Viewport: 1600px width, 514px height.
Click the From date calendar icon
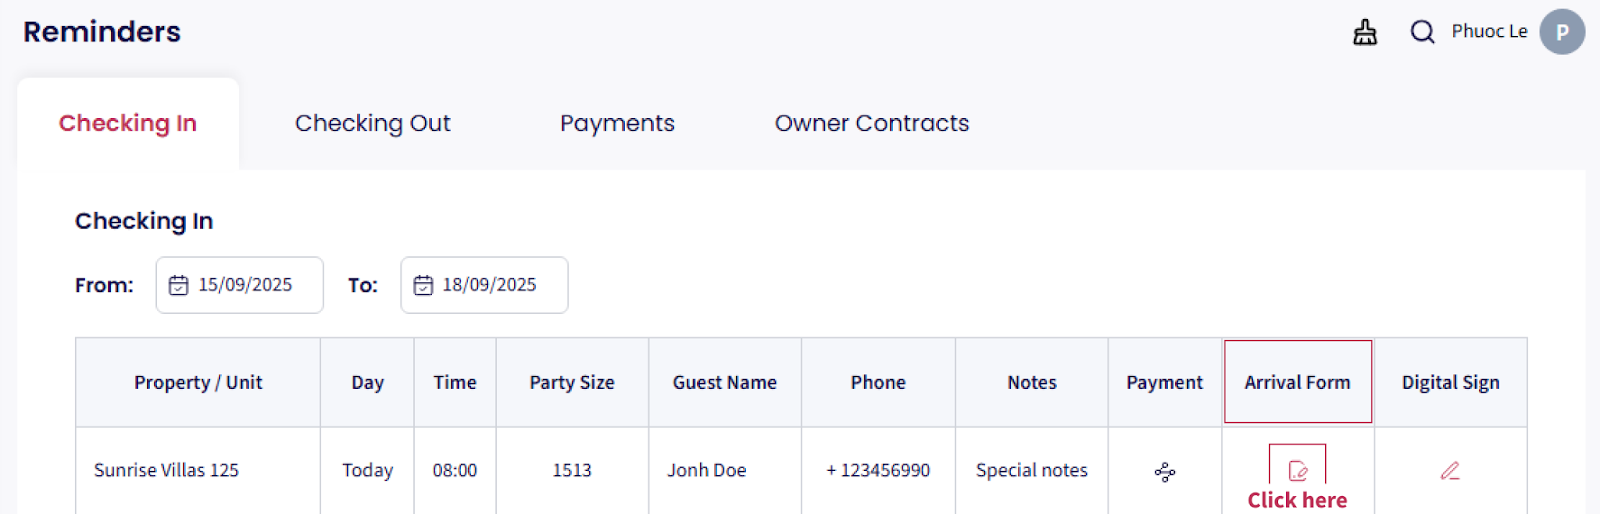click(x=179, y=285)
